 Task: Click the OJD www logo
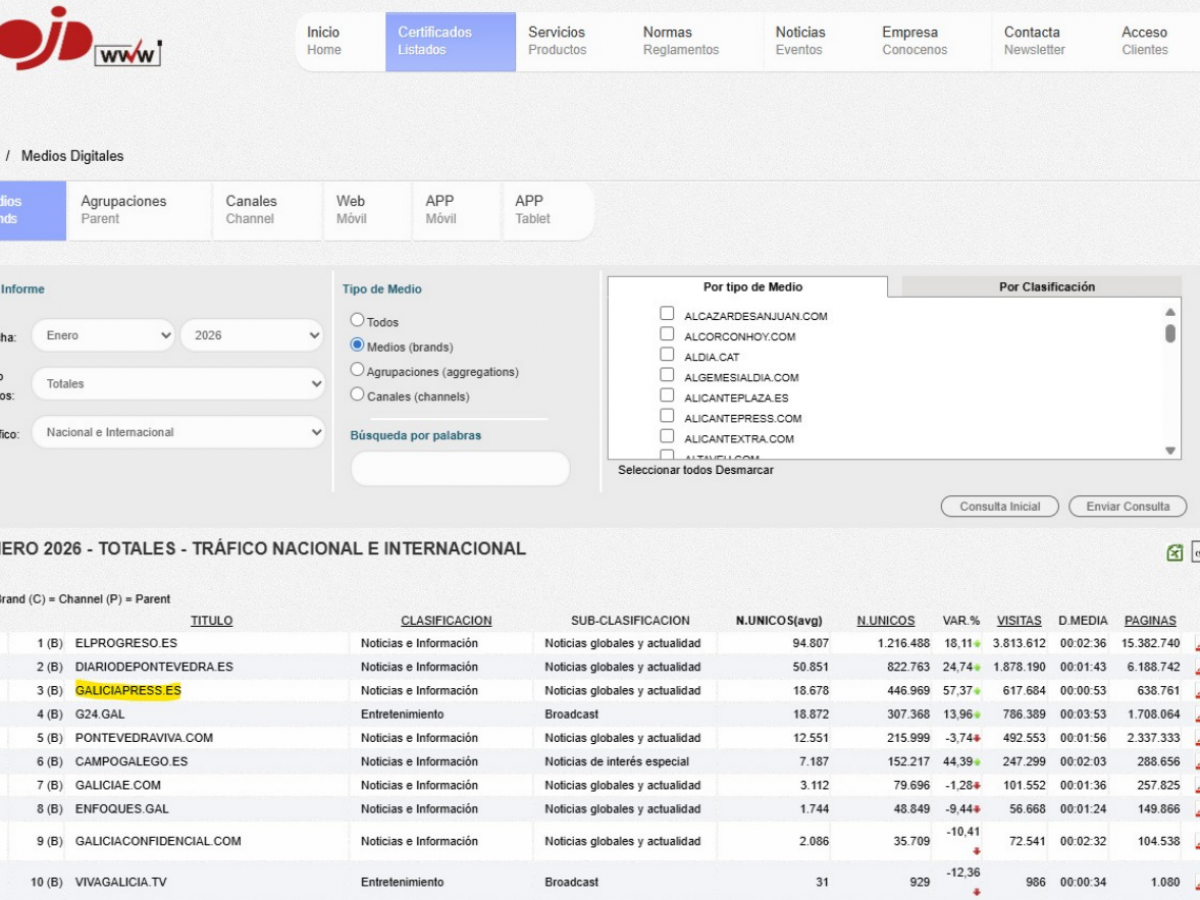80,40
